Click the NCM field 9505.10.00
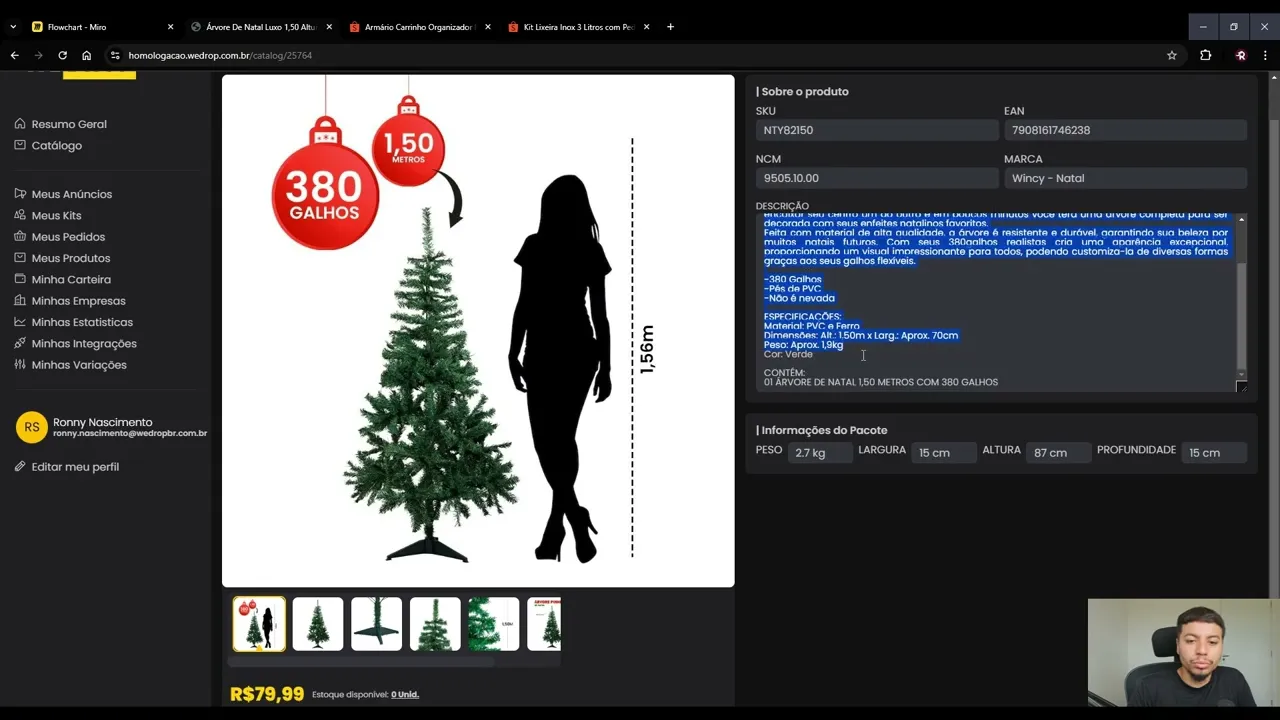The image size is (1280, 720). (x=877, y=178)
